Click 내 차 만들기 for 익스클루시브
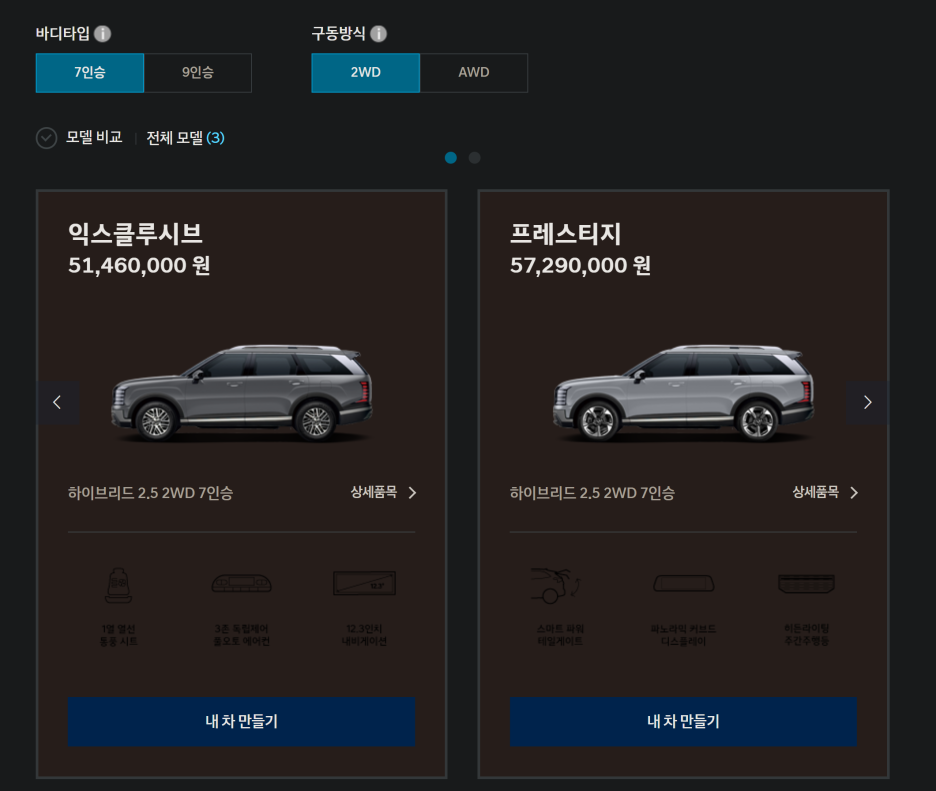 (x=242, y=721)
